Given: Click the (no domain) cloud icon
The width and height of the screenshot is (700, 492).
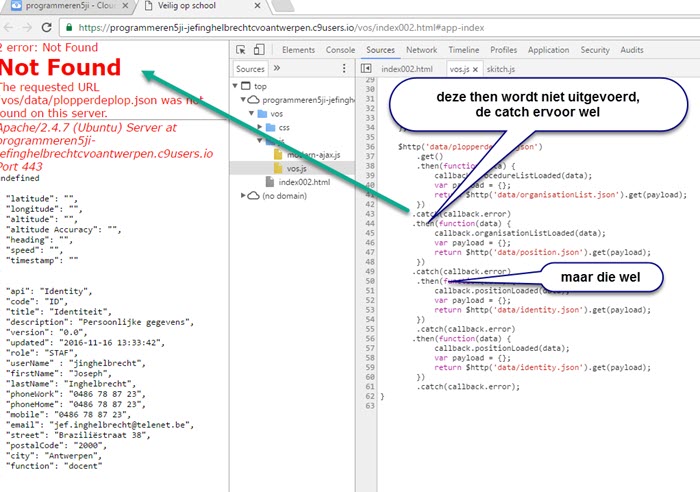Looking at the screenshot, I should (x=253, y=196).
